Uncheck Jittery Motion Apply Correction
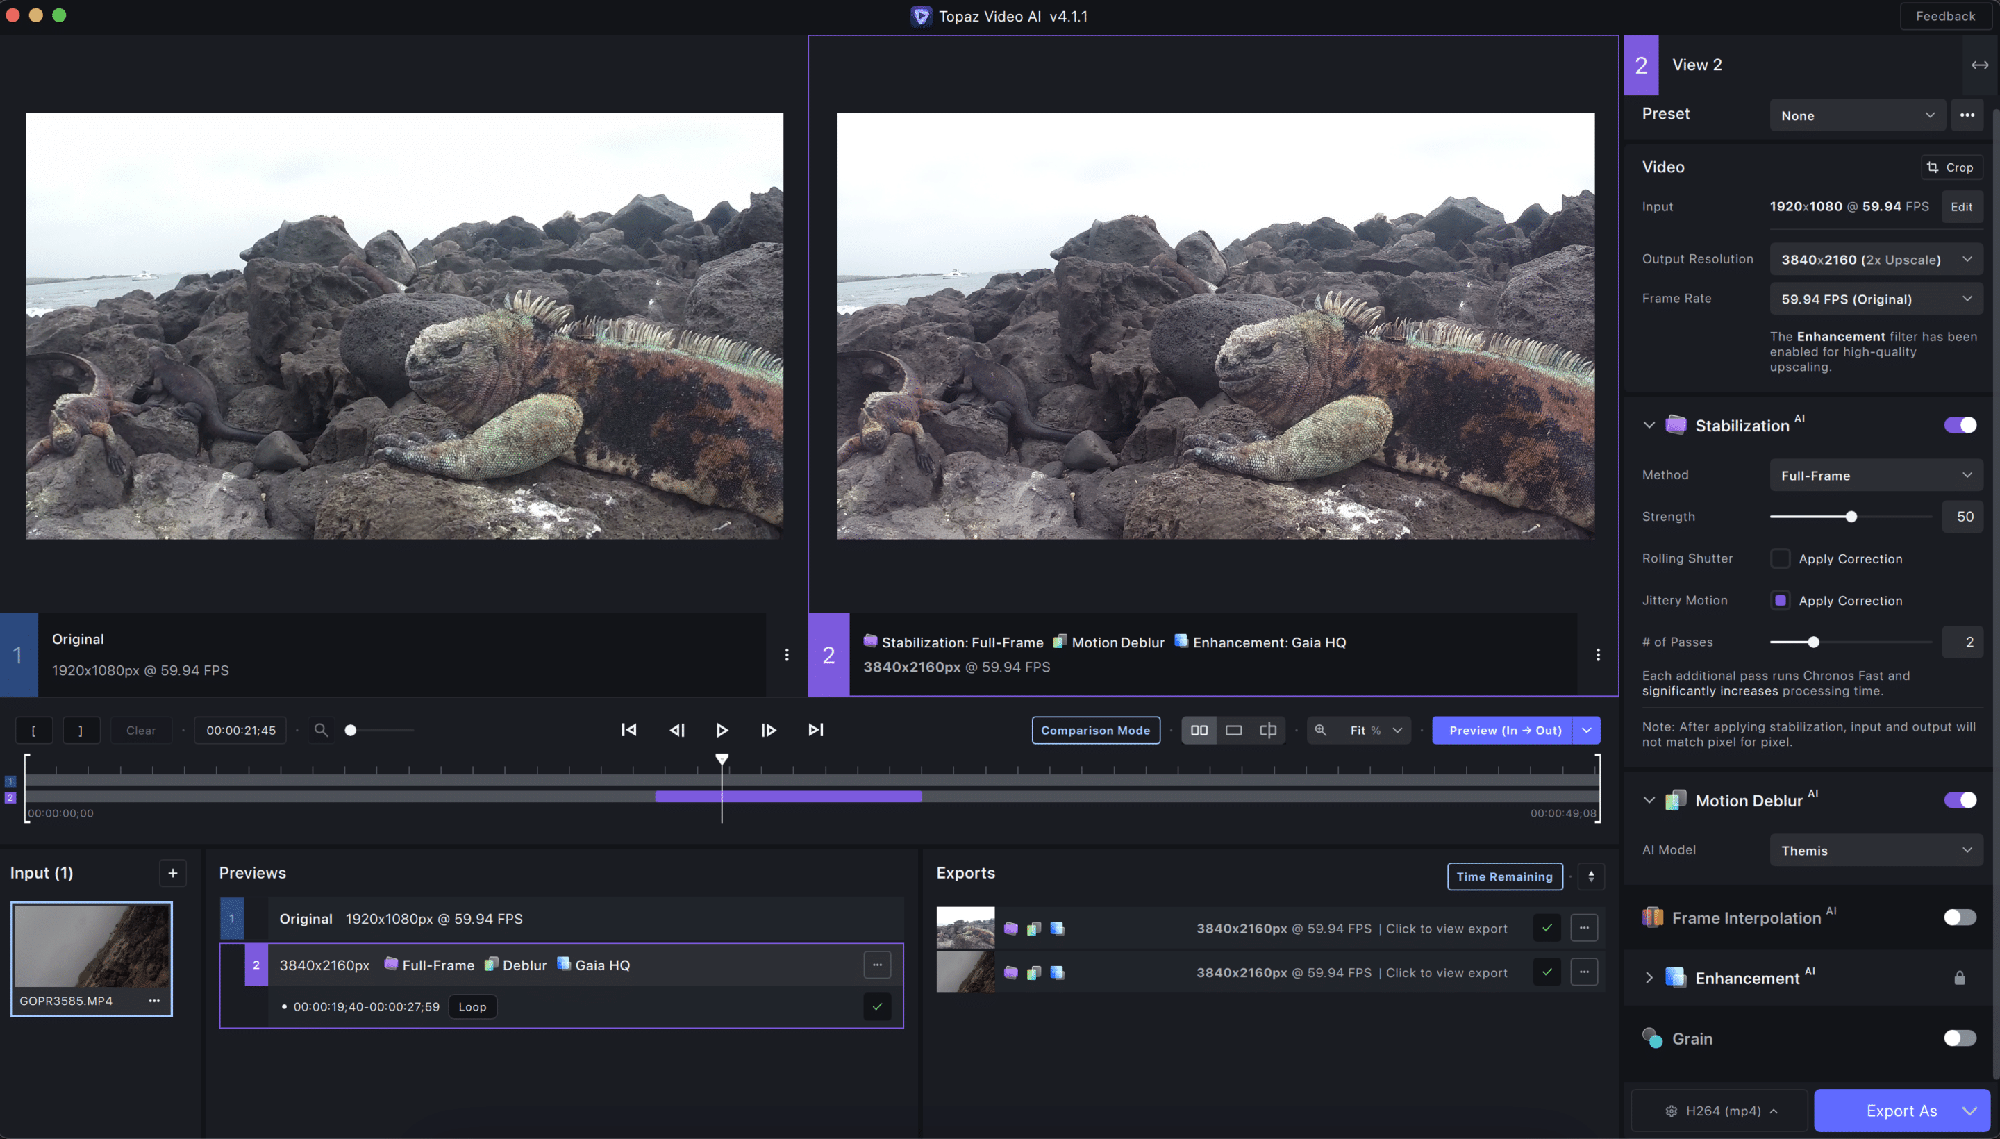 [1780, 601]
